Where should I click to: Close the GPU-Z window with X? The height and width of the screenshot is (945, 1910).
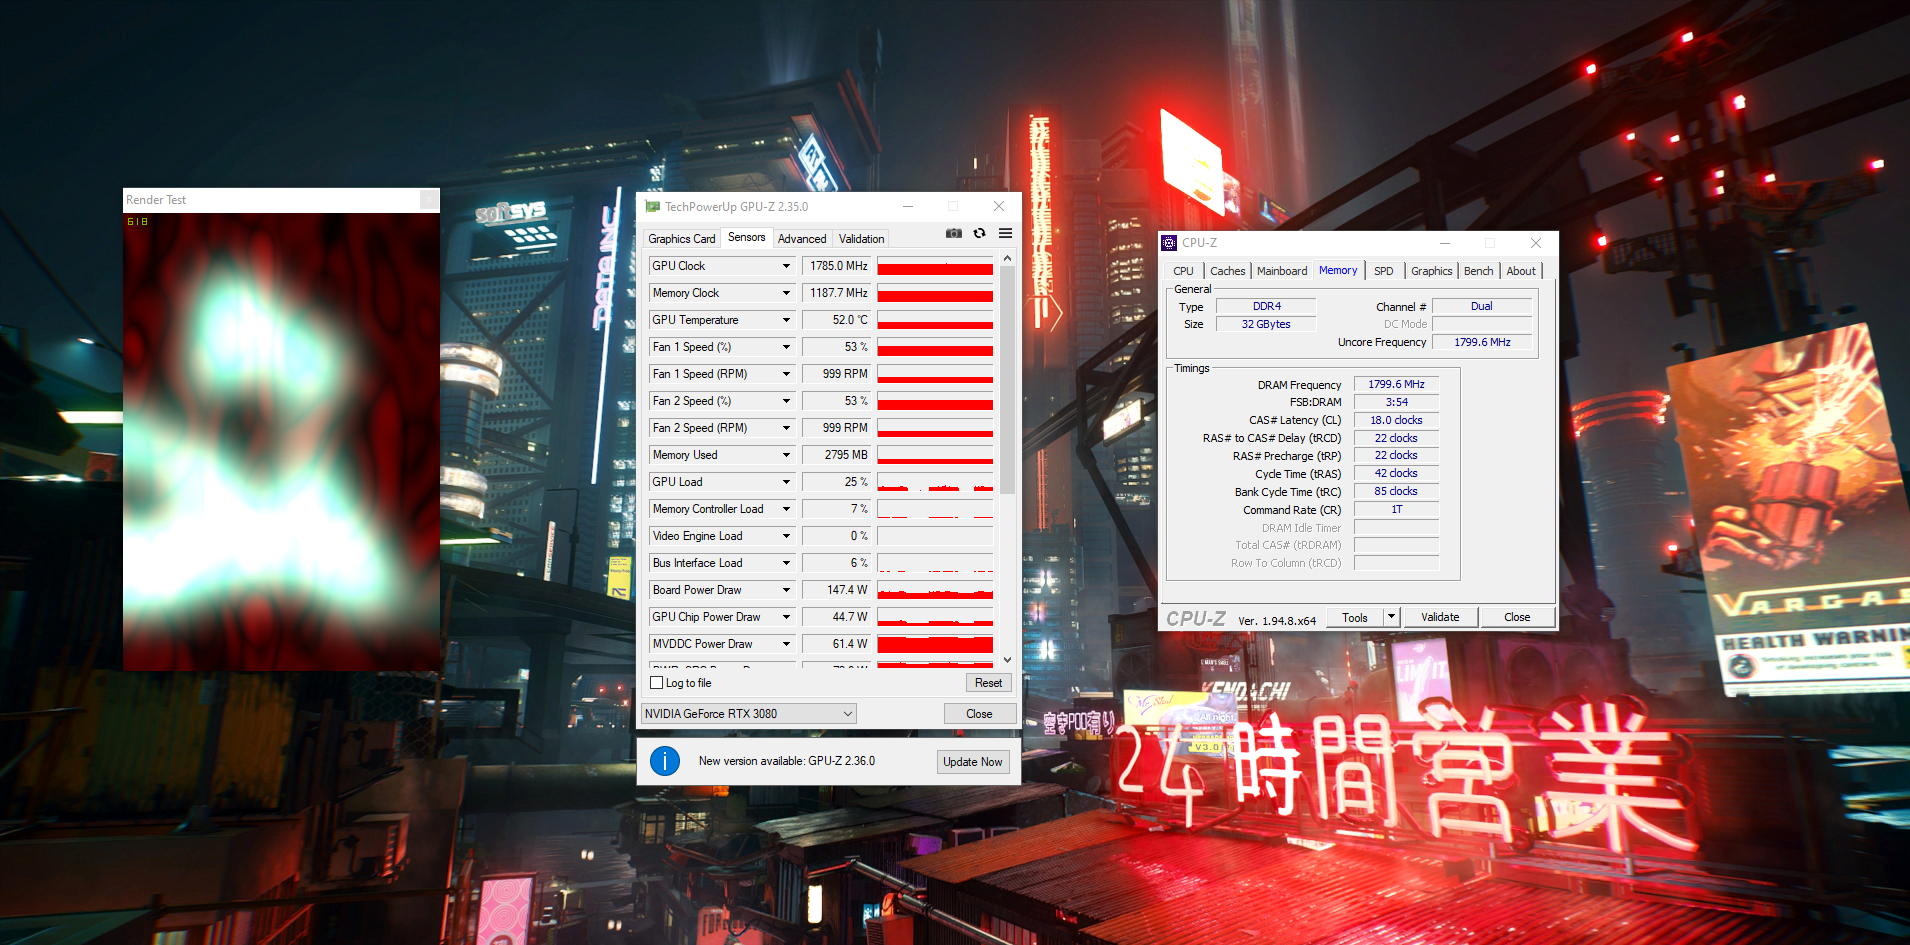[998, 206]
